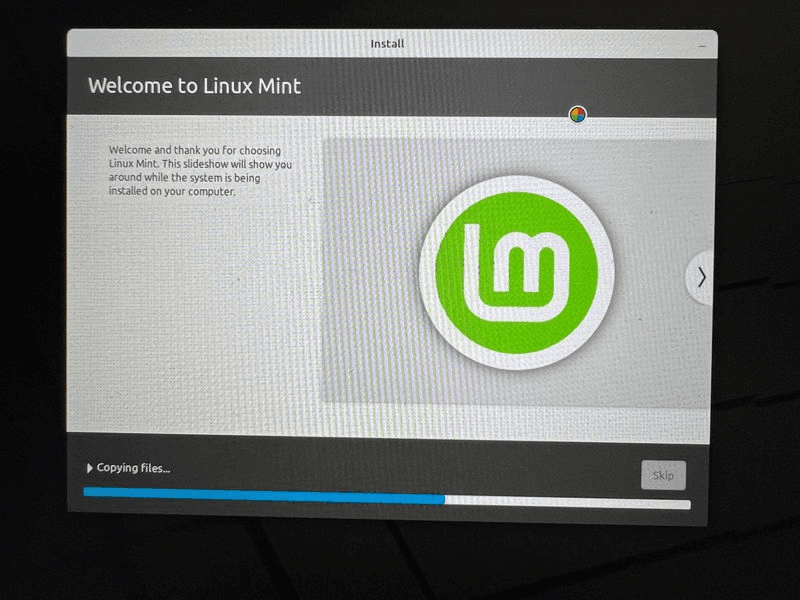The width and height of the screenshot is (800, 600).
Task: Advance slideshow with the right arrow
Action: pyautogui.click(x=702, y=278)
